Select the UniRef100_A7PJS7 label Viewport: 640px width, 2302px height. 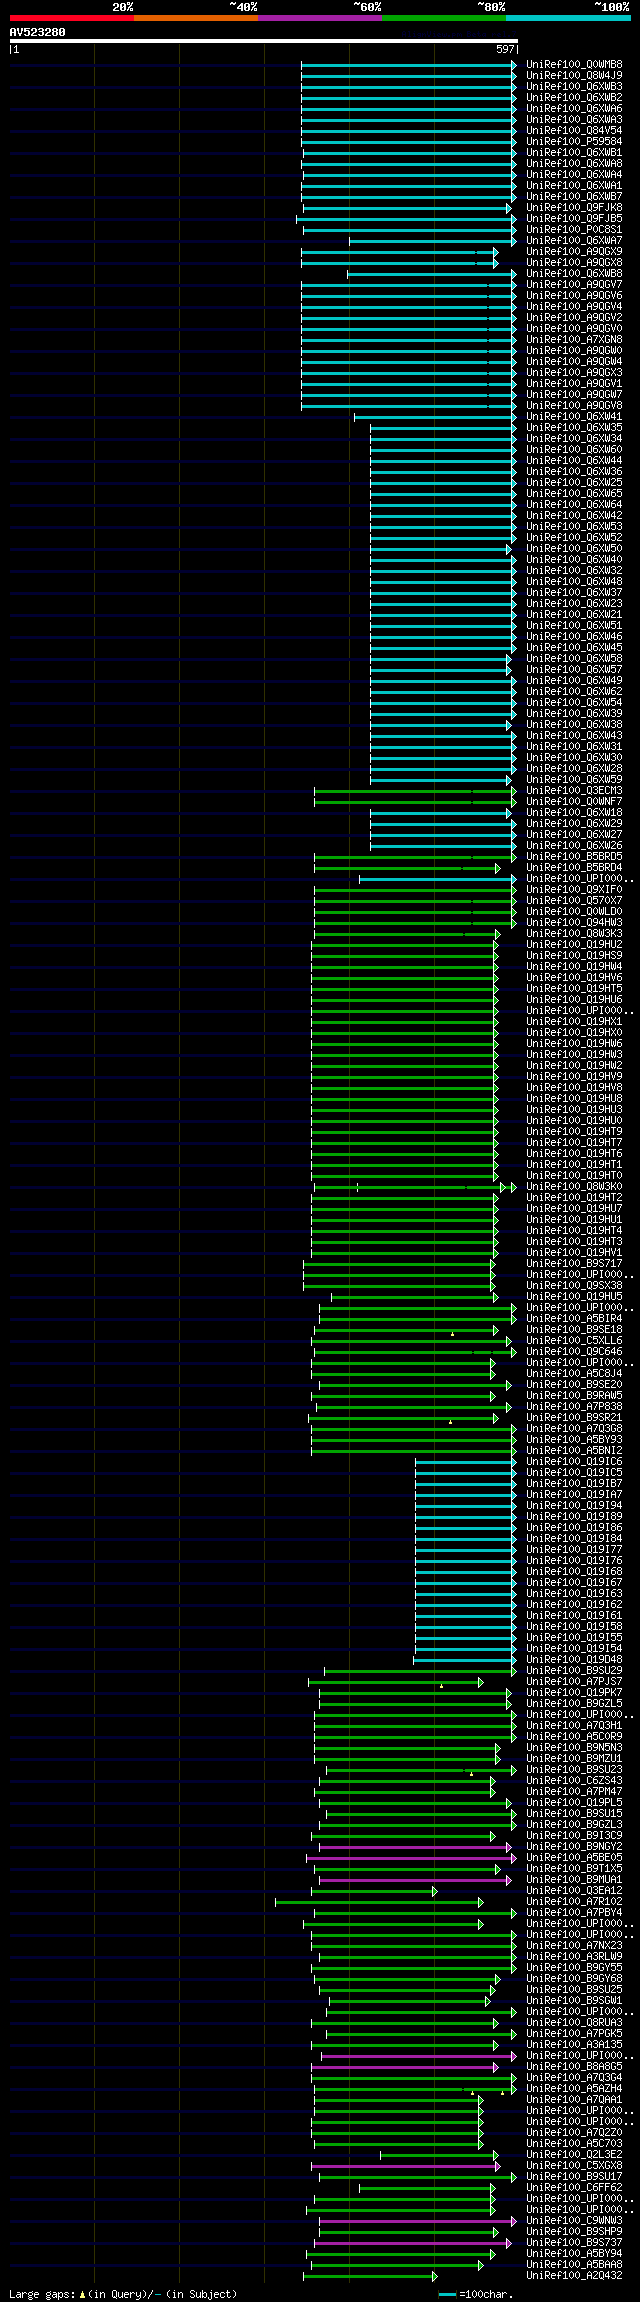pyautogui.click(x=574, y=1682)
